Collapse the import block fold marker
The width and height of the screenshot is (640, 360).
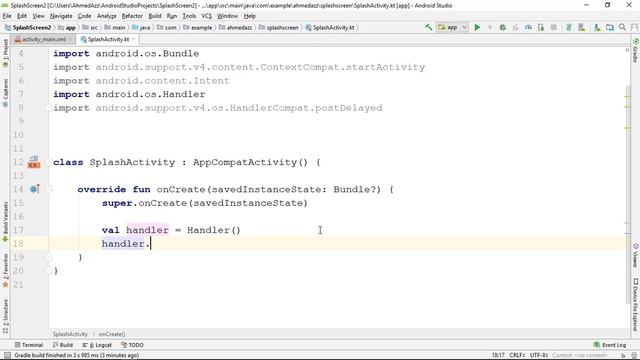pos(48,108)
